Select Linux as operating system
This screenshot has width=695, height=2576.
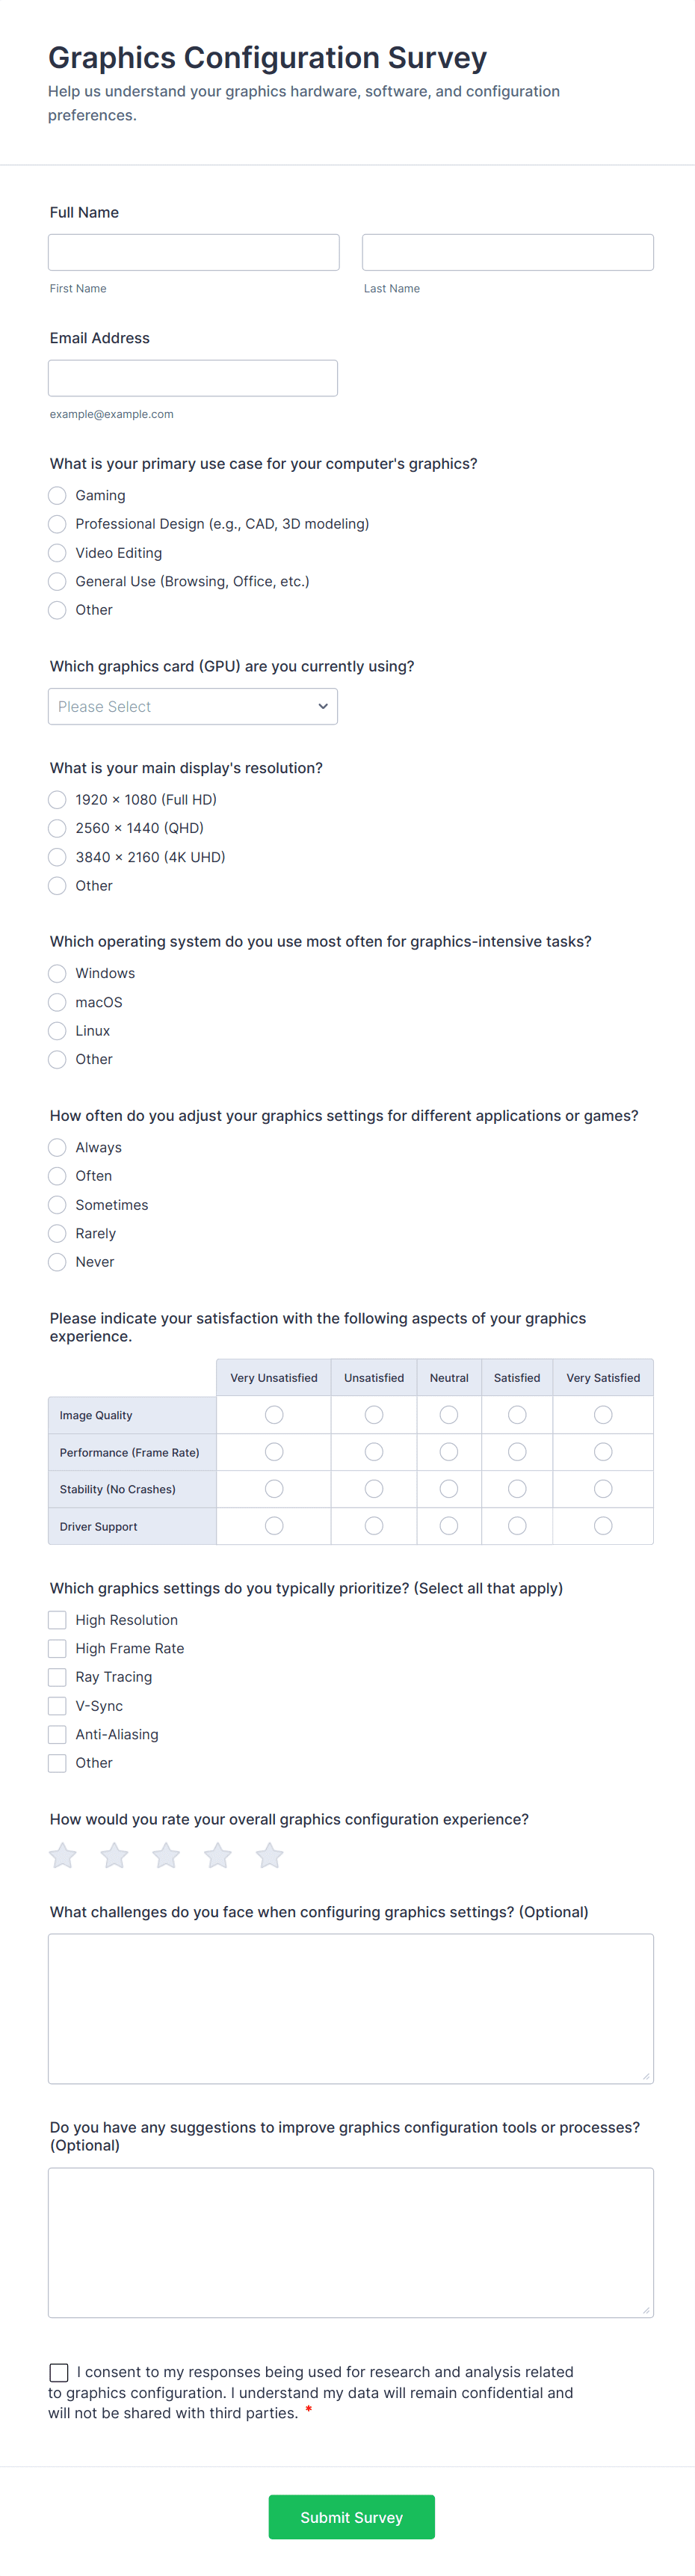click(x=58, y=1031)
